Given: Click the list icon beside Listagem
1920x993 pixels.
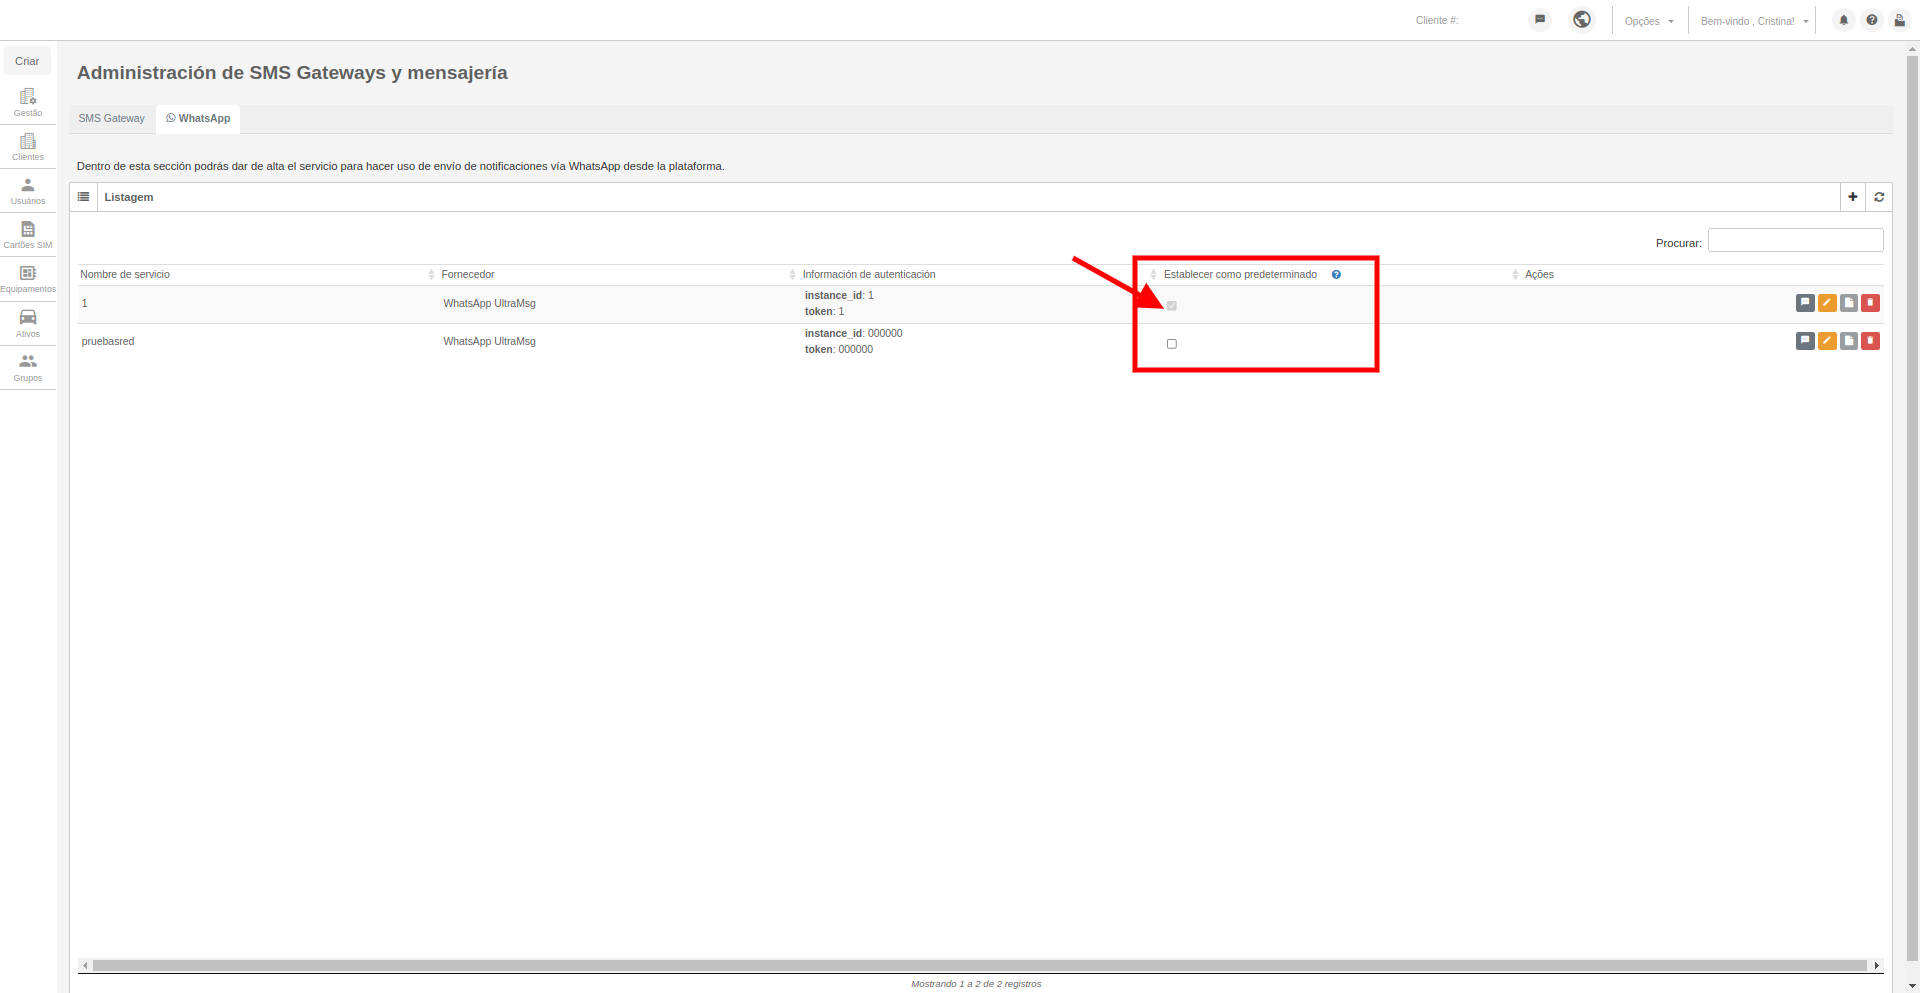Looking at the screenshot, I should [x=84, y=197].
